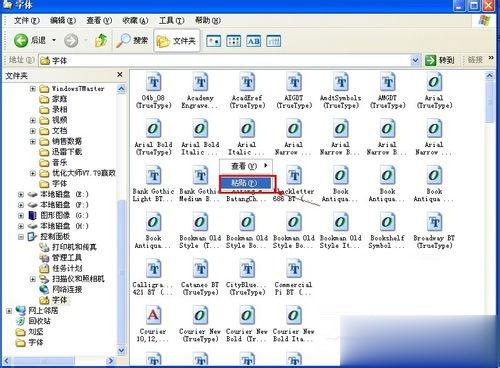This screenshot has height=368, width=500.
Task: Select the AB similarity view icon
Action: click(253, 41)
